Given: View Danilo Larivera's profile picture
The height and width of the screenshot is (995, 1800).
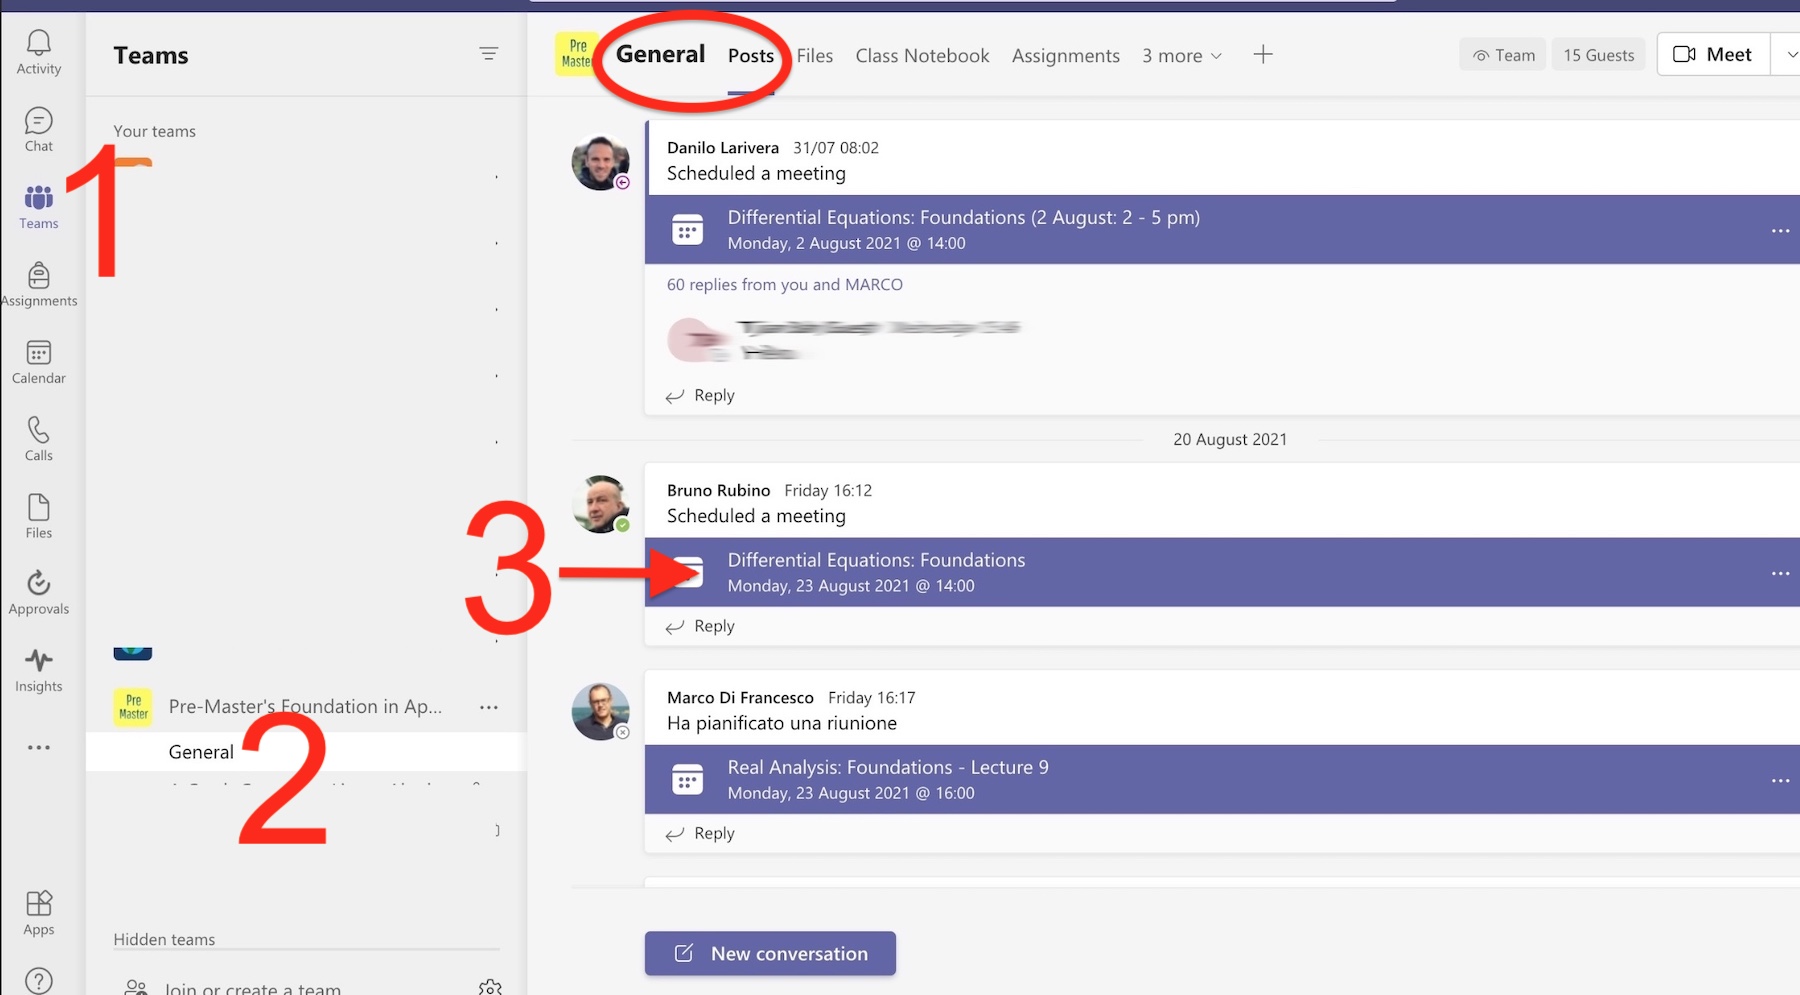Looking at the screenshot, I should (x=600, y=162).
